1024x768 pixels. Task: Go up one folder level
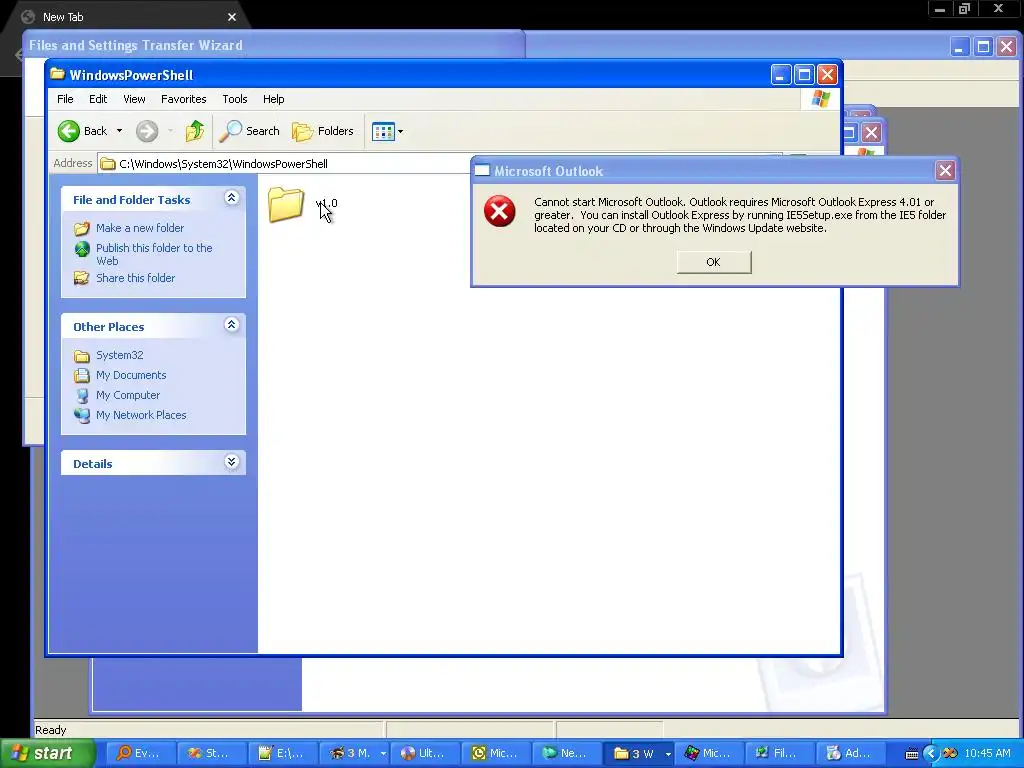pyautogui.click(x=195, y=131)
